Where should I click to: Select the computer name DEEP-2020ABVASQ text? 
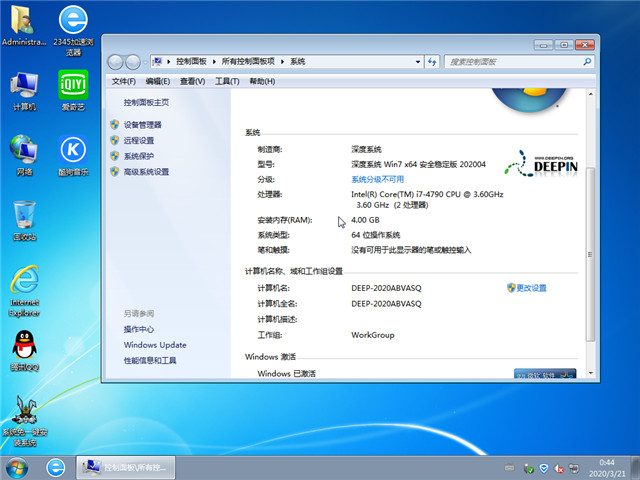tap(386, 288)
